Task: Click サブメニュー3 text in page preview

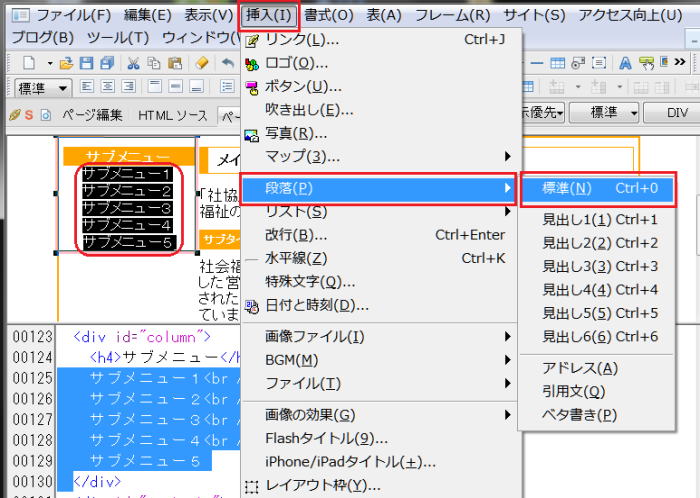Action: (x=127, y=207)
